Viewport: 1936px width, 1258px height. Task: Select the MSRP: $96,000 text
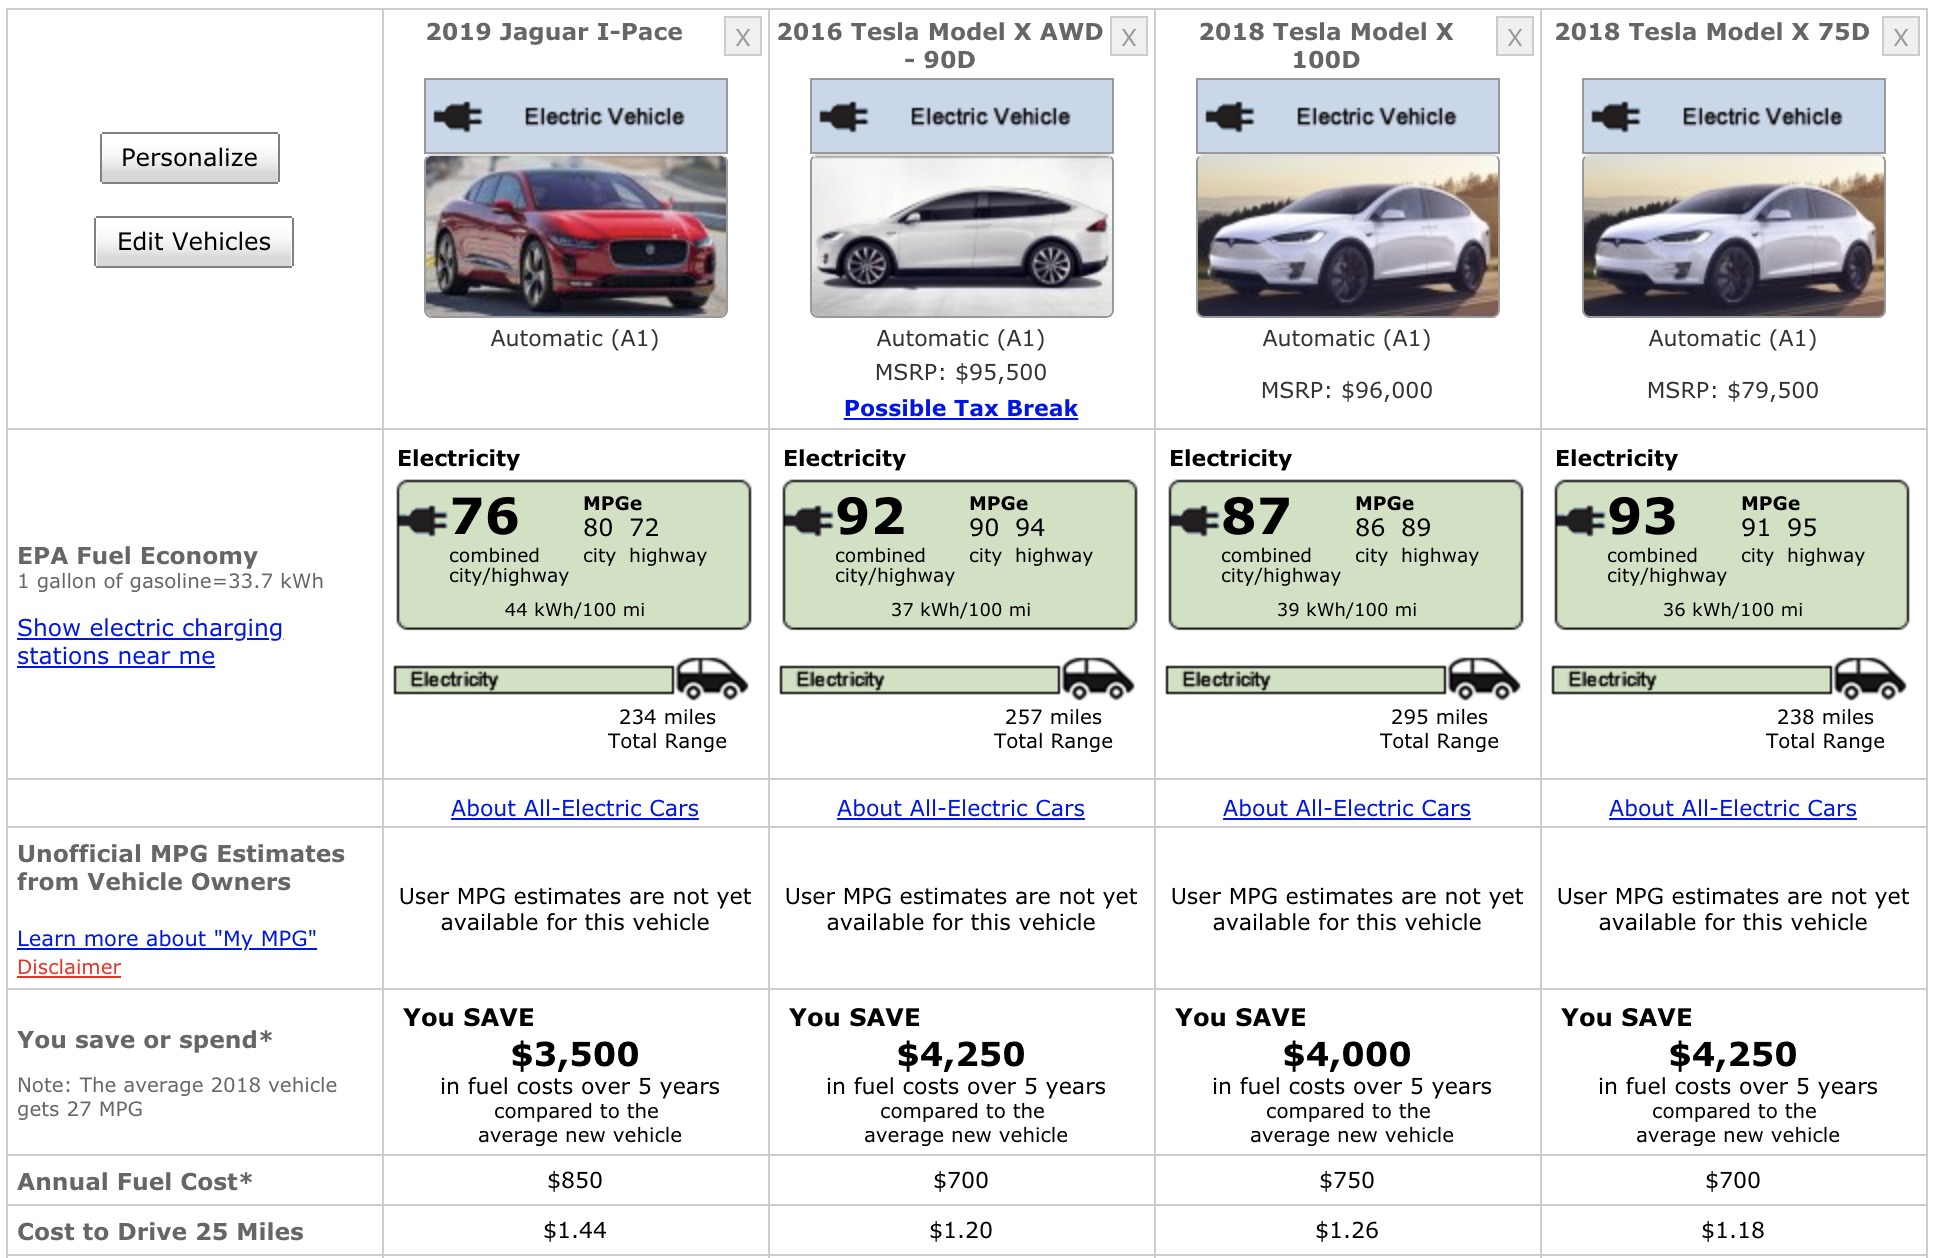[x=1347, y=391]
